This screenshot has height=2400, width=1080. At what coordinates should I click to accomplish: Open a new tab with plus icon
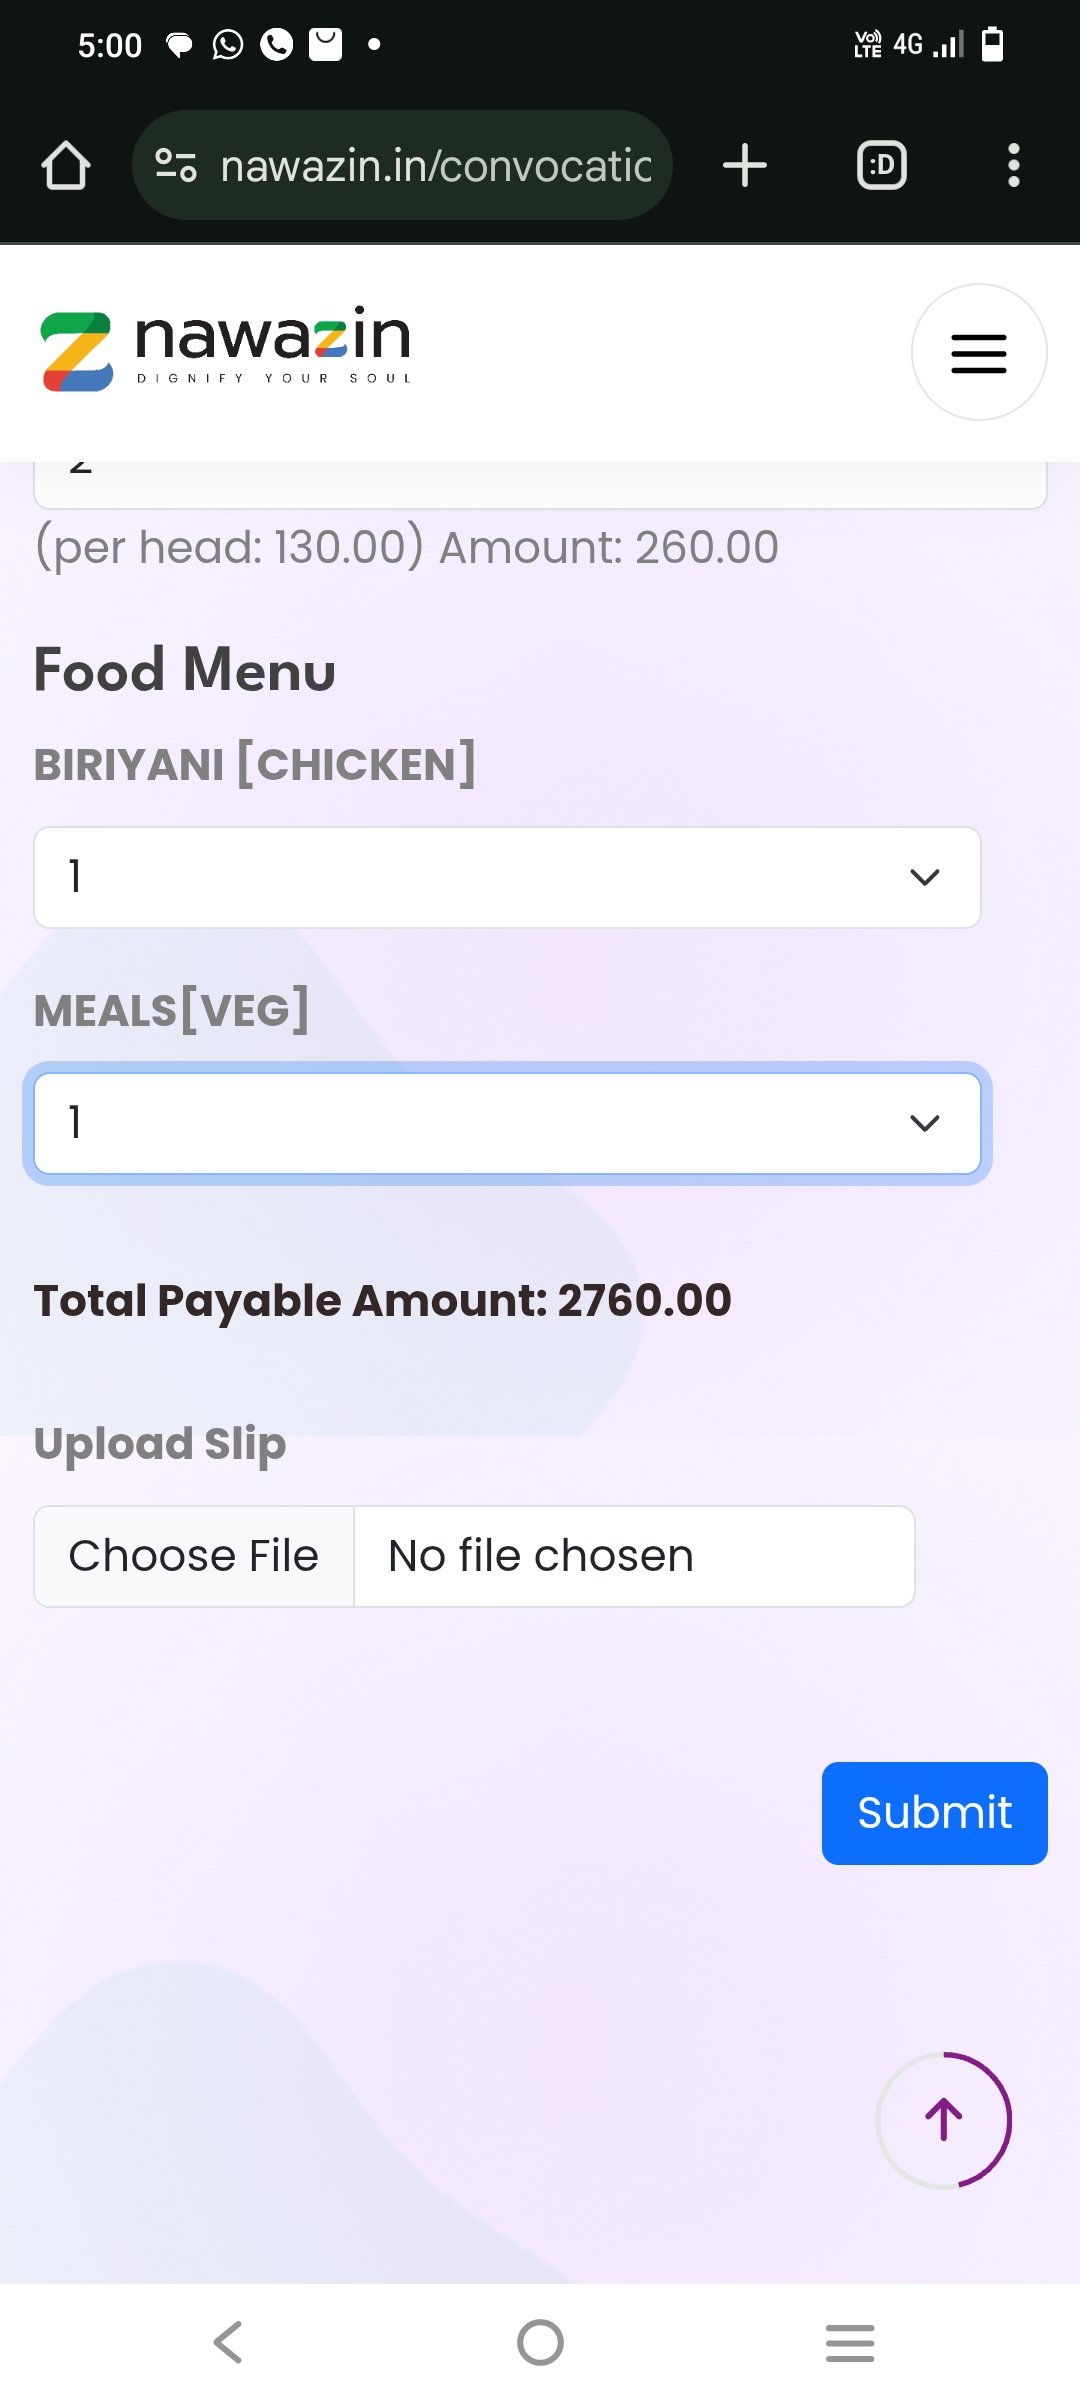(745, 166)
